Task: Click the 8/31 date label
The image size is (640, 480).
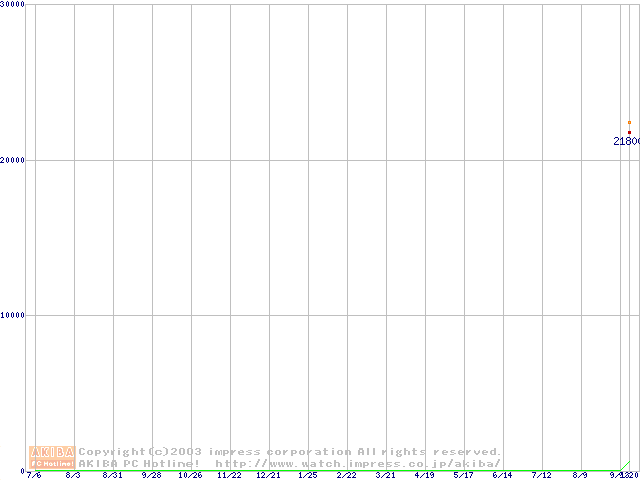Action: pos(112,476)
